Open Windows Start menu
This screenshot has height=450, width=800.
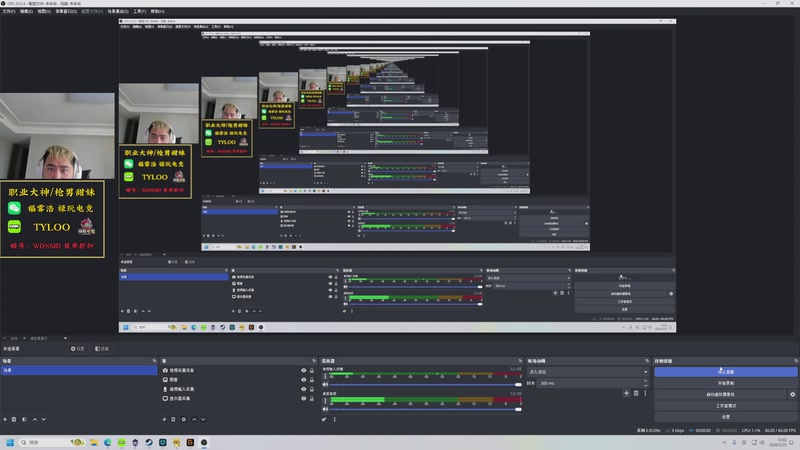[10, 442]
